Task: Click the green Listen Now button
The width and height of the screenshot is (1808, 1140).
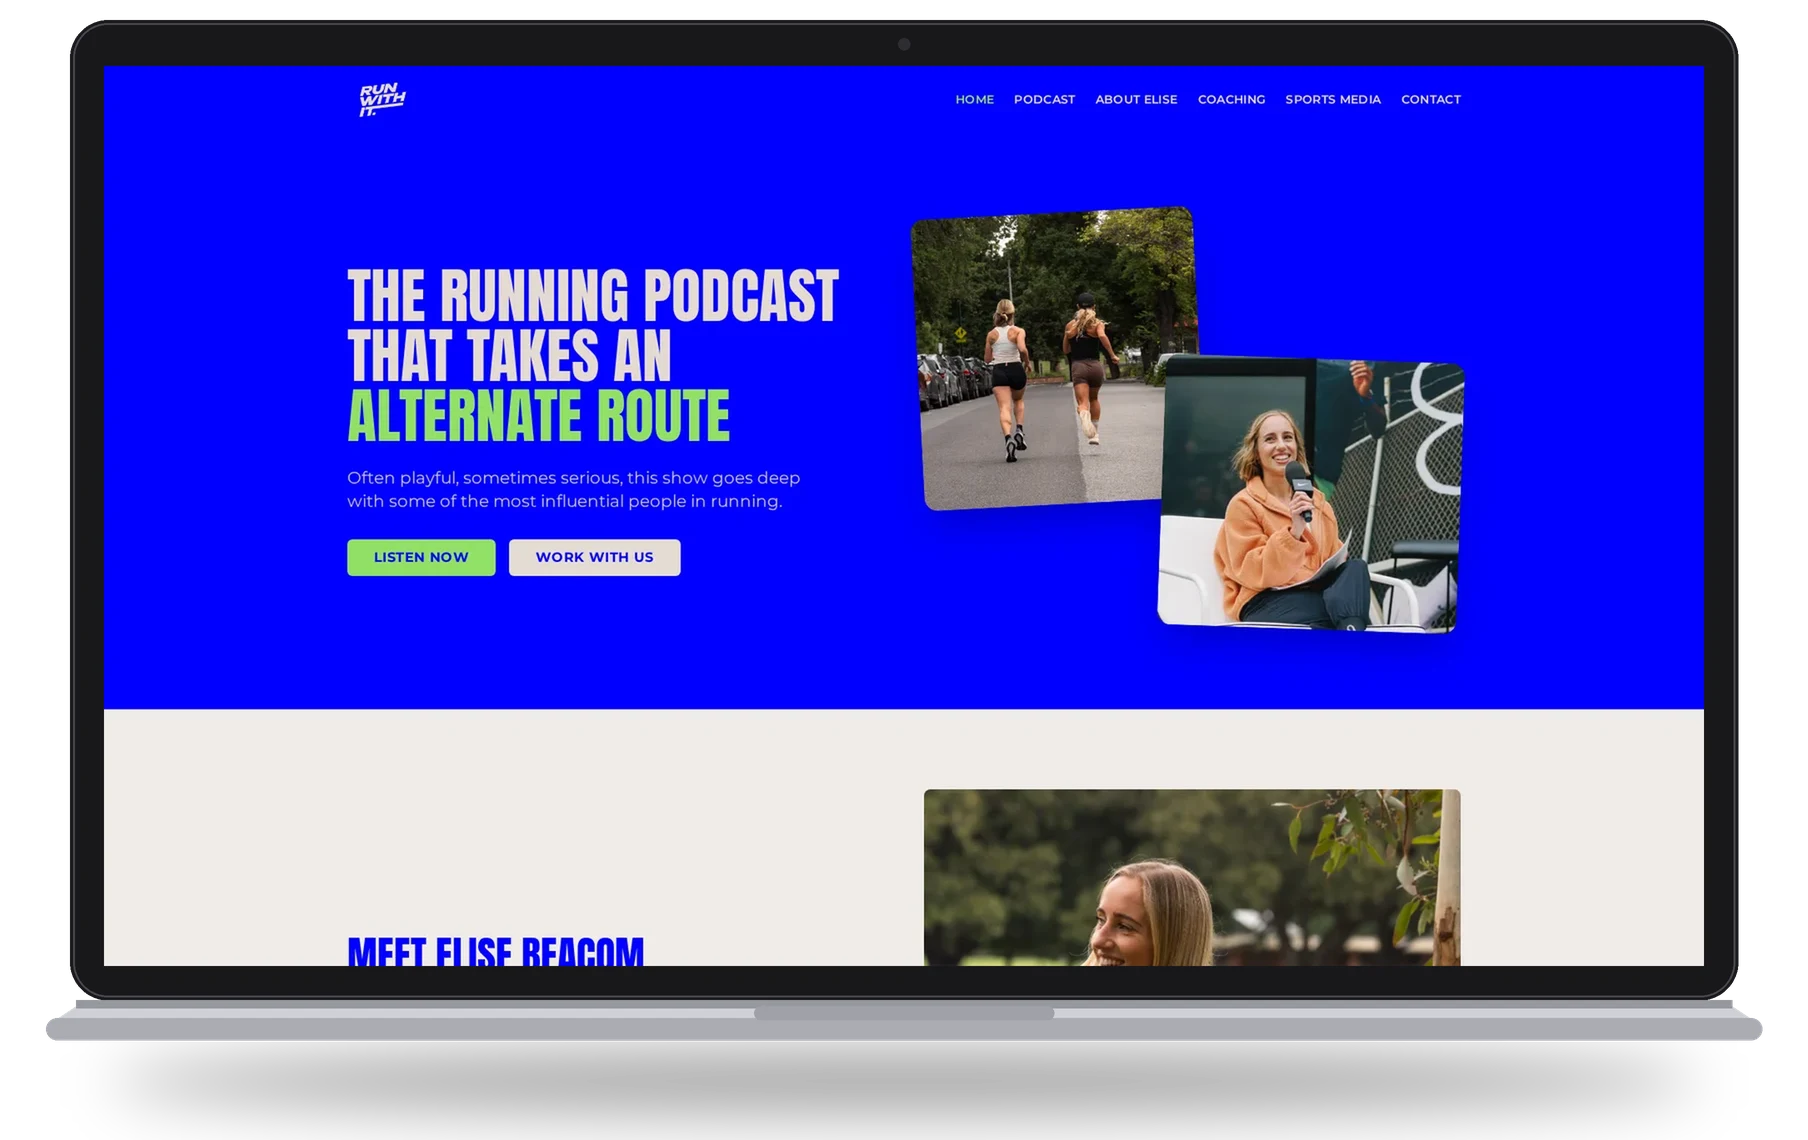Action: click(421, 557)
